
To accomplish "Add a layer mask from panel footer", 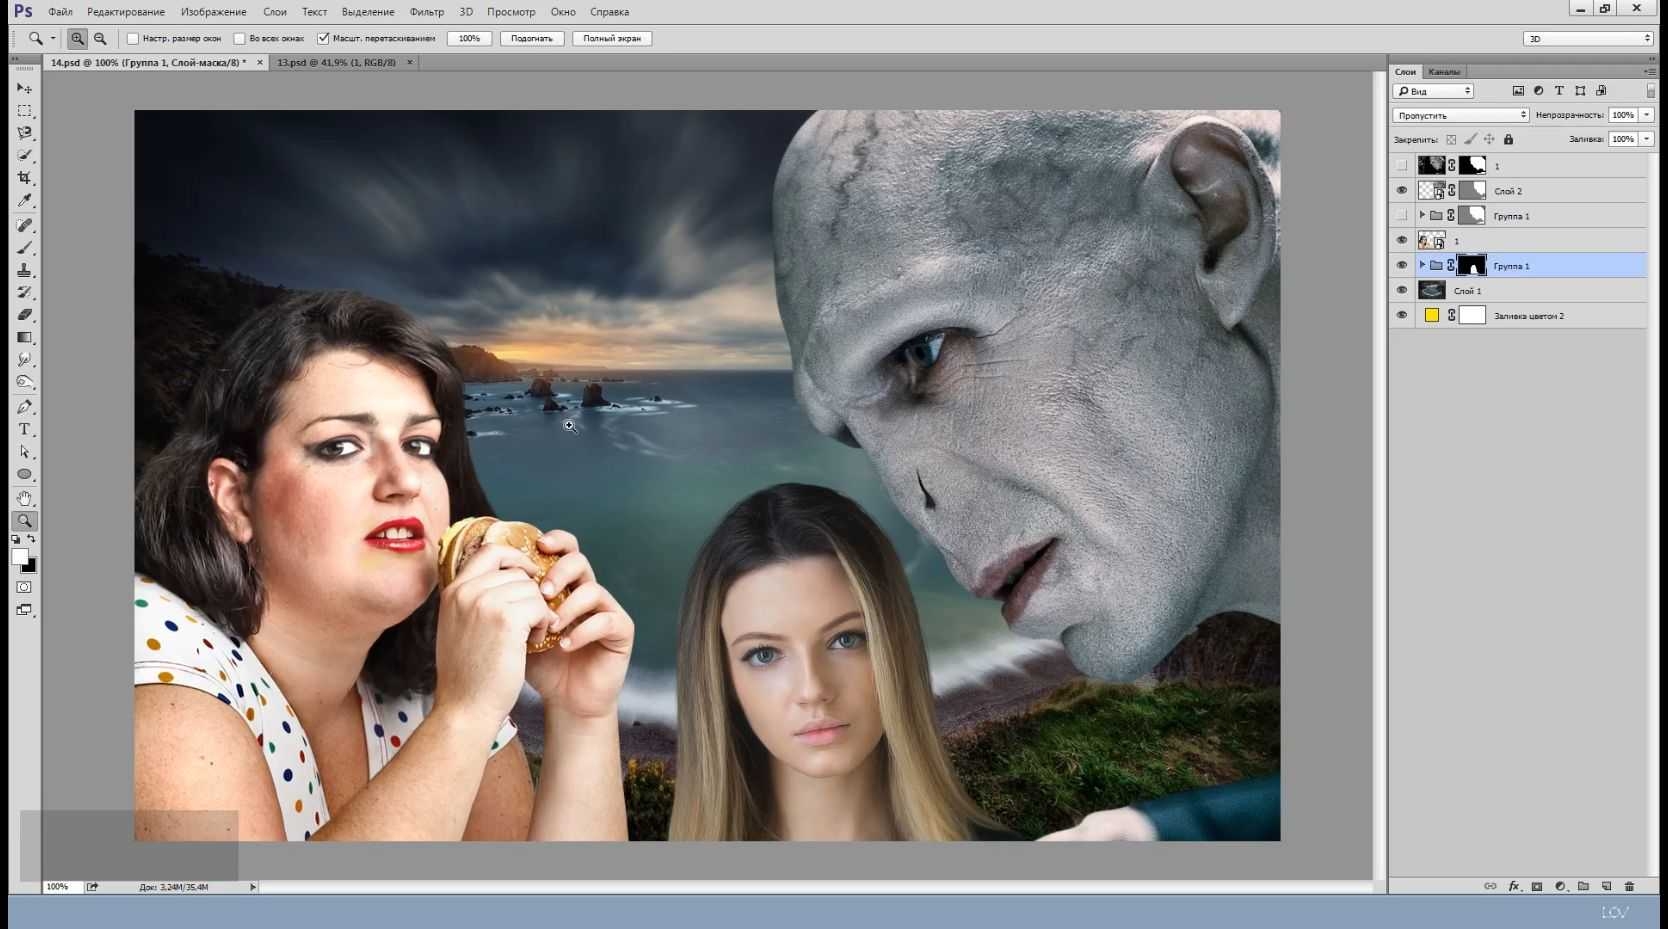I will pyautogui.click(x=1537, y=886).
